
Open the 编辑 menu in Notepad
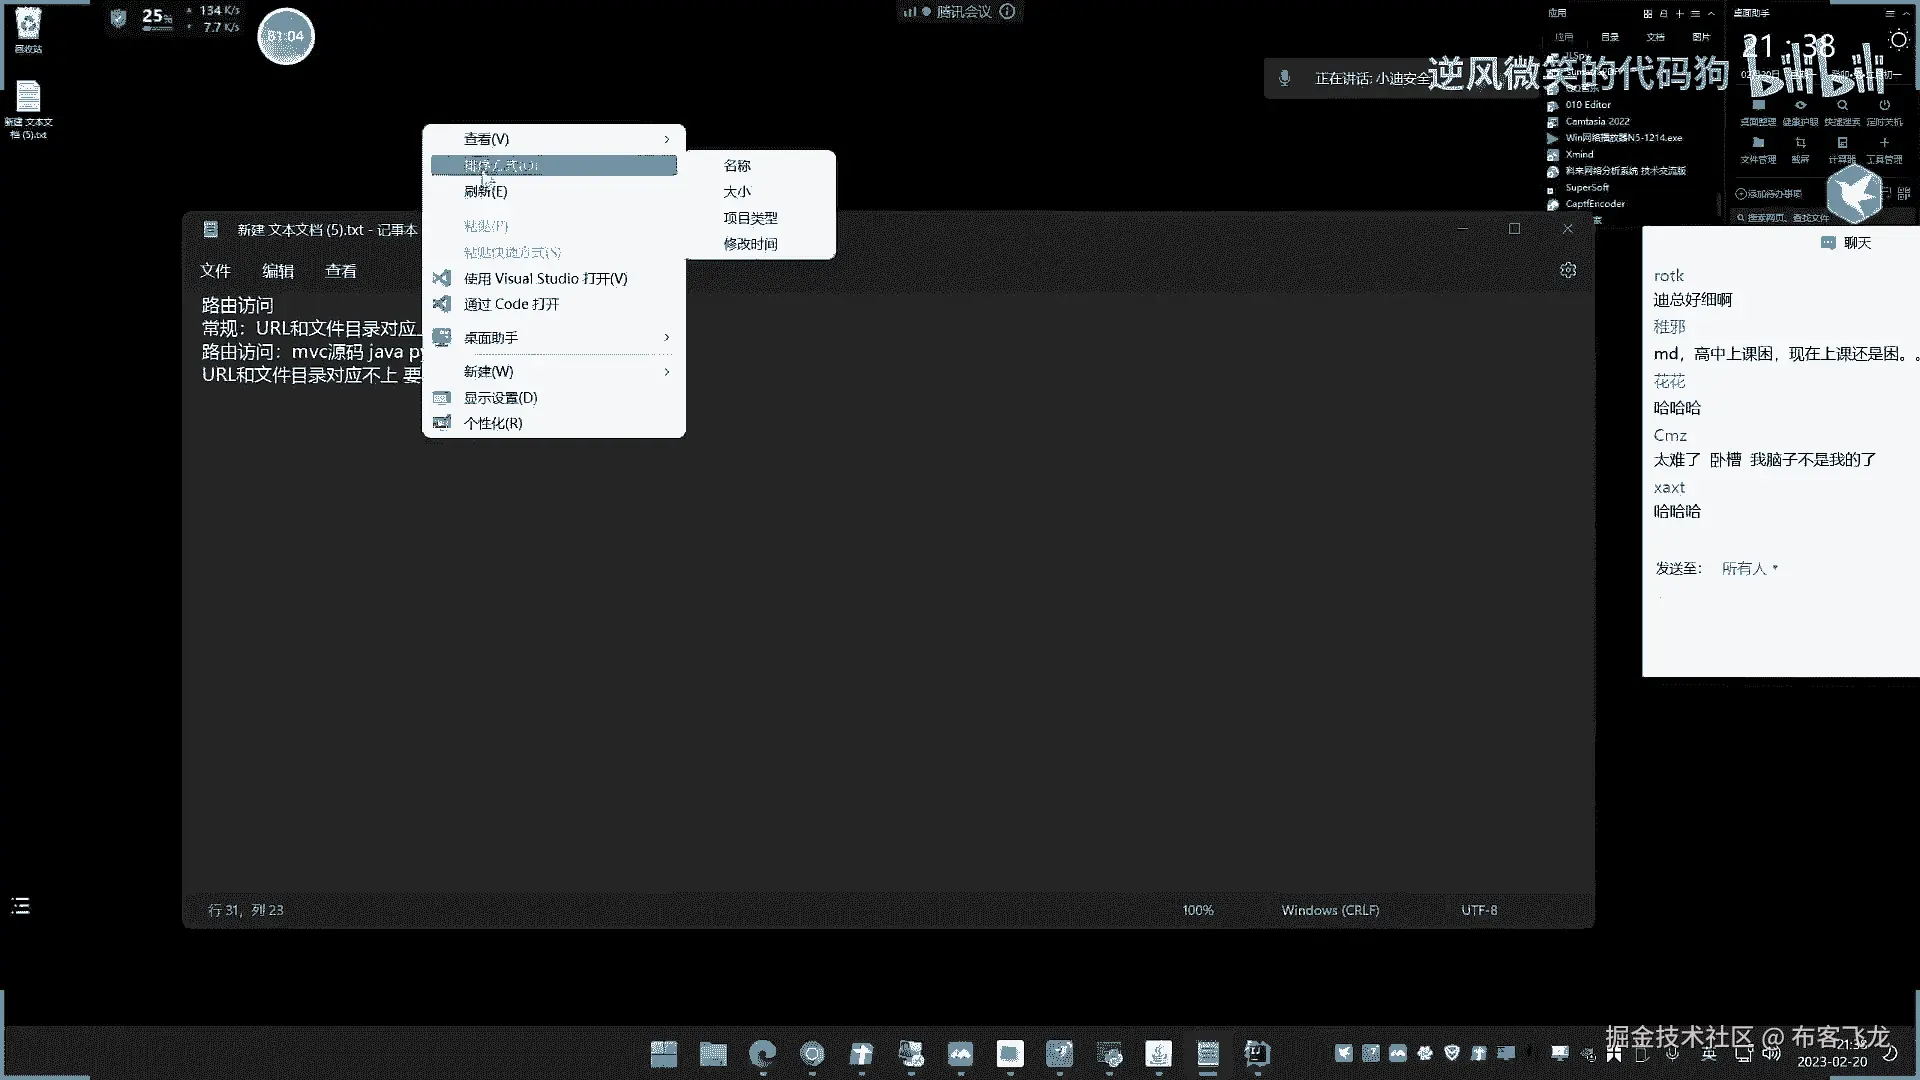(x=278, y=271)
